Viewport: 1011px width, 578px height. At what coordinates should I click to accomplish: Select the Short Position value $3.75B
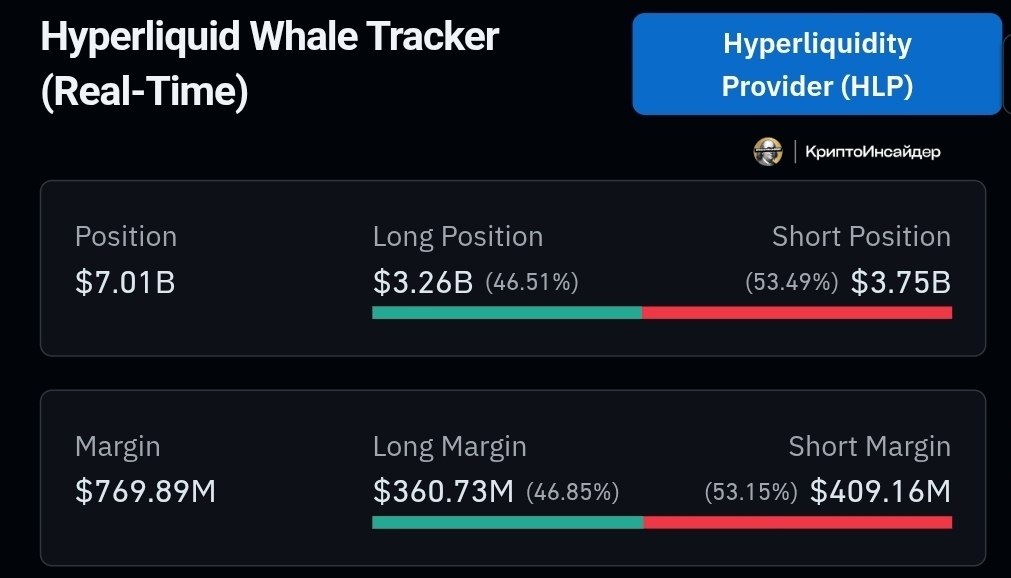point(900,283)
